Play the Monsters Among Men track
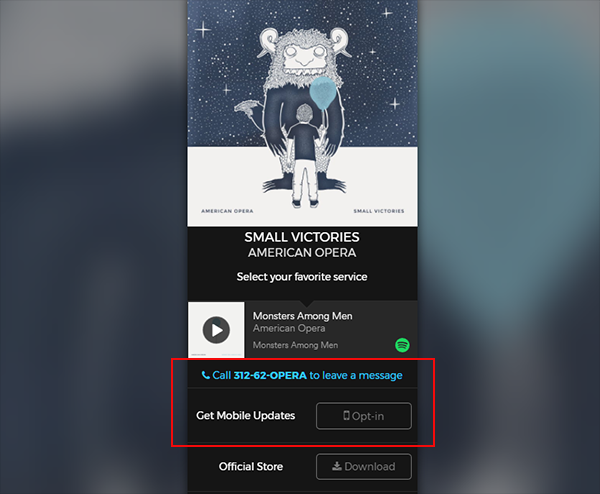 (x=216, y=329)
